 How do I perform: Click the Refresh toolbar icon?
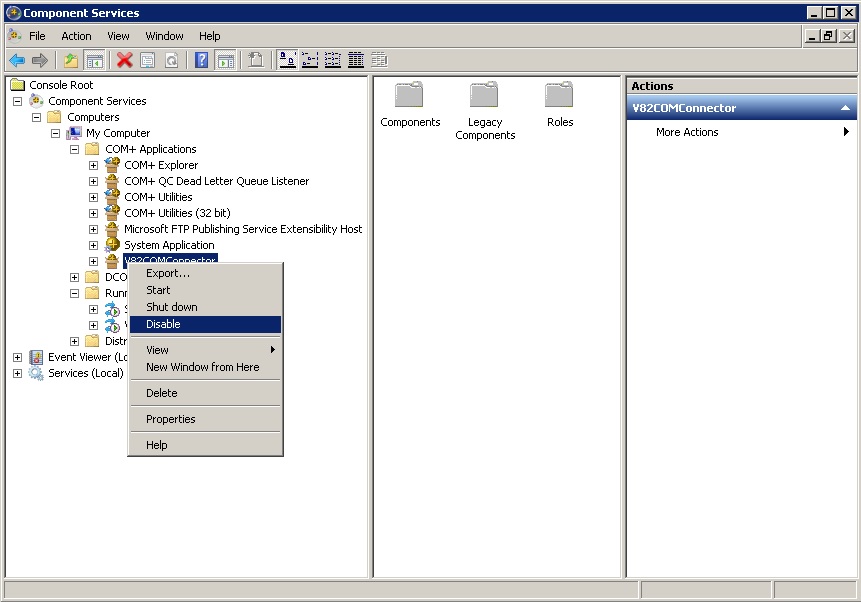(171, 60)
